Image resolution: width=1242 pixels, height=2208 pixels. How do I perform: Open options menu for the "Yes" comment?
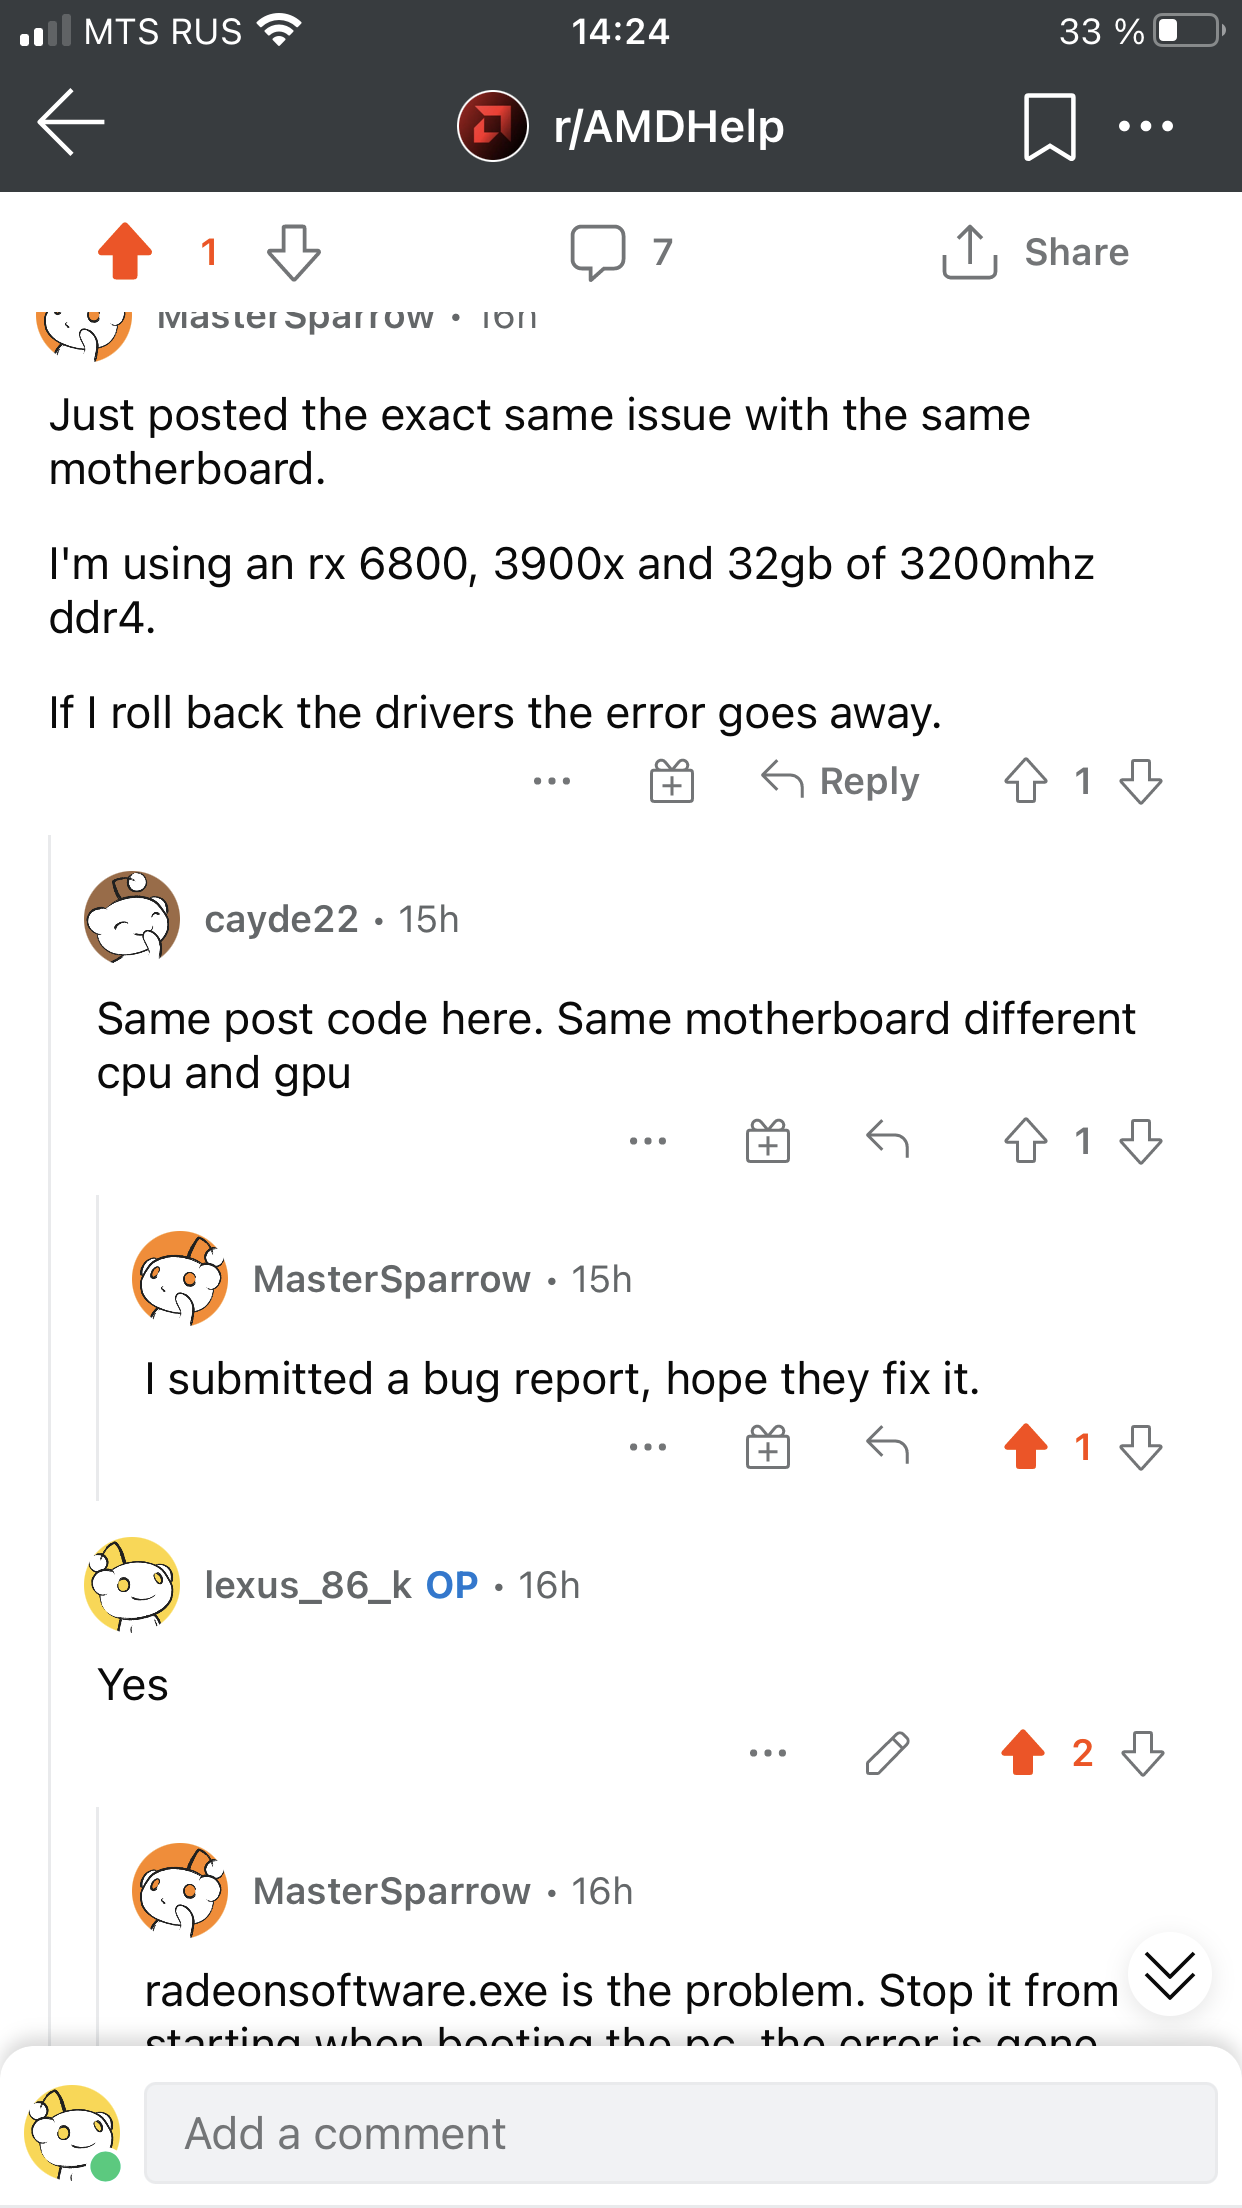coord(767,1753)
